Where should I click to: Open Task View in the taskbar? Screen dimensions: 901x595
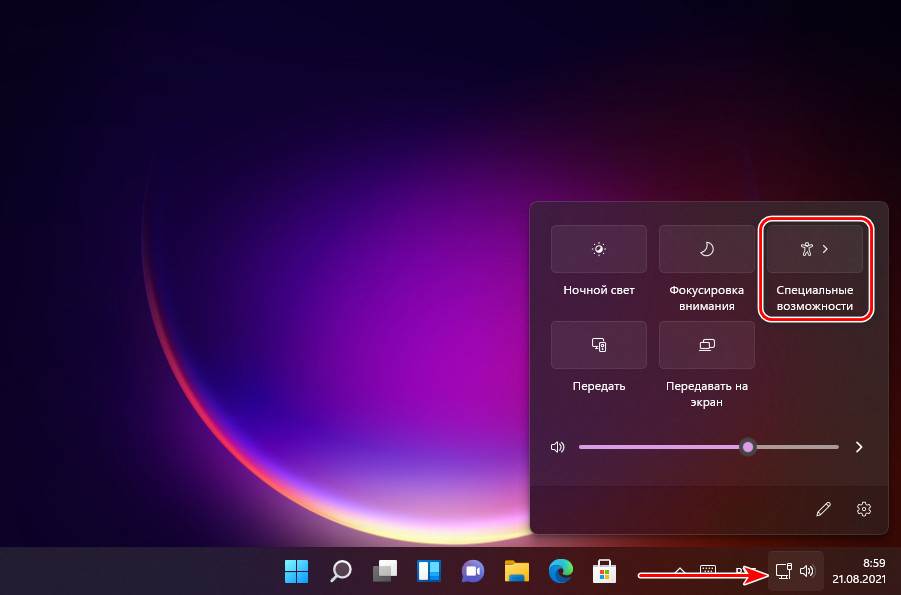(x=385, y=571)
